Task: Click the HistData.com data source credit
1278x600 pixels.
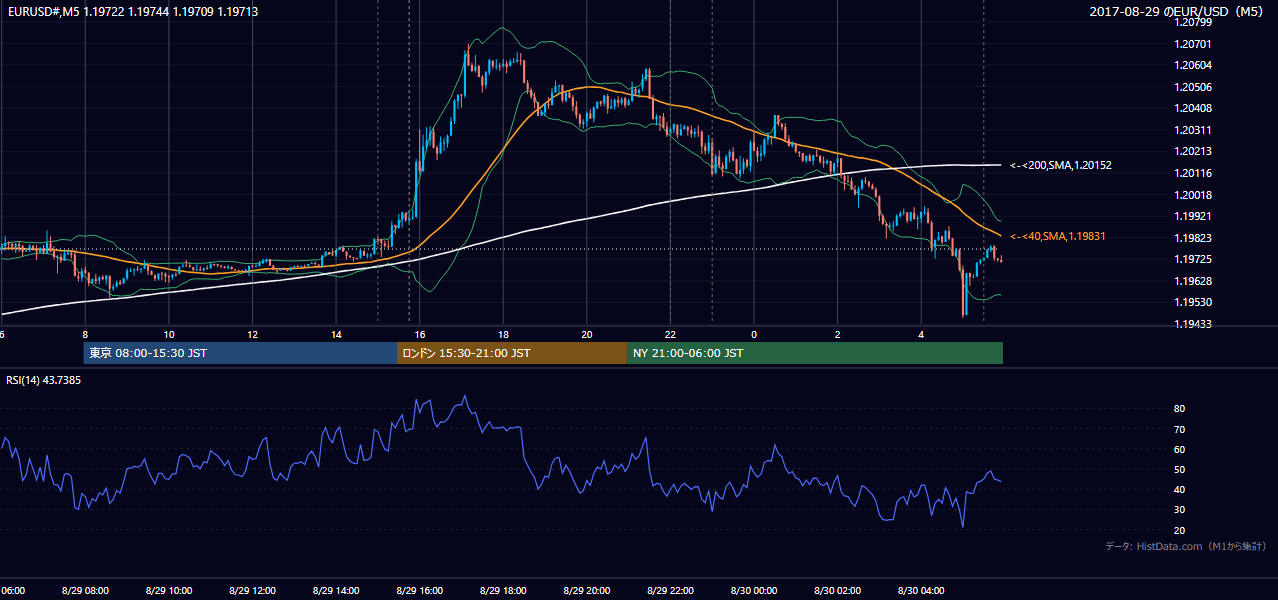Action: coord(1186,546)
